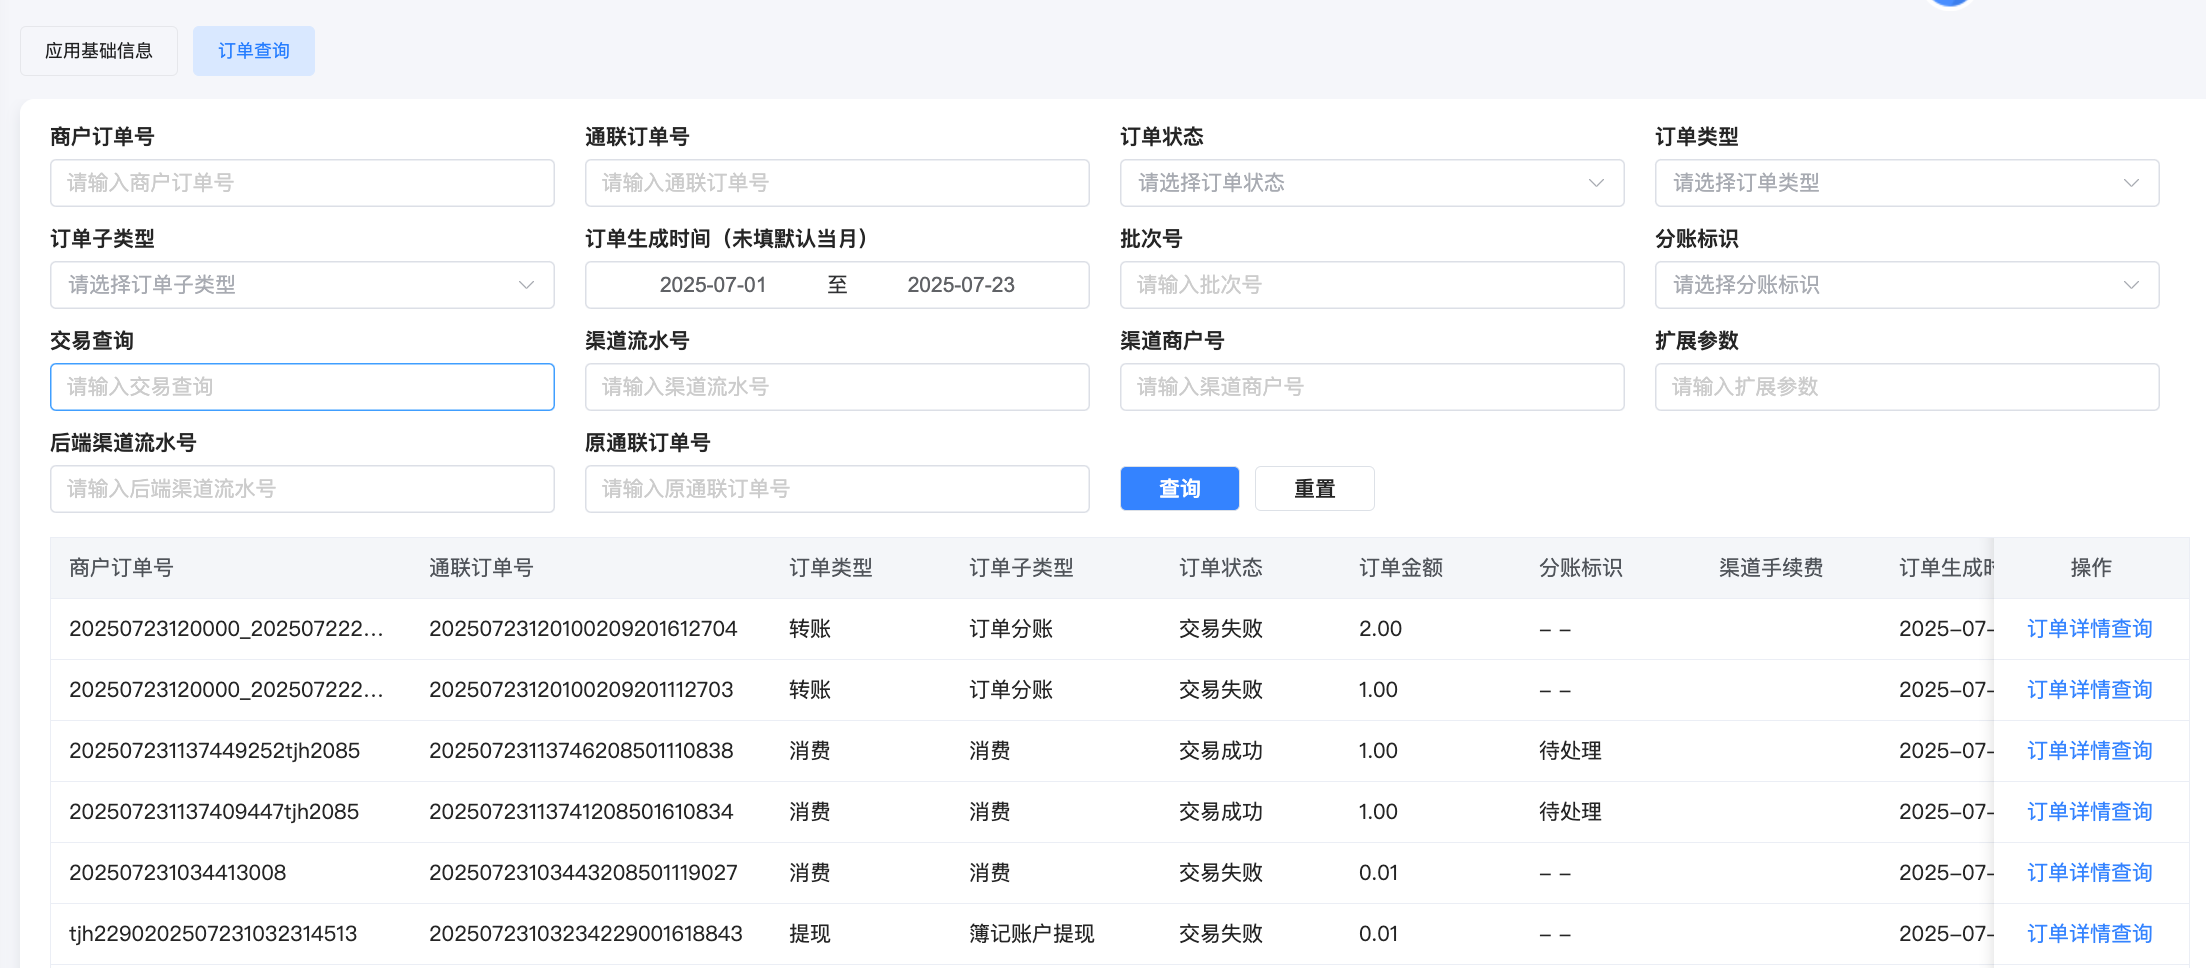This screenshot has width=2206, height=968.
Task: Expand the 分账标识 dropdown
Action: tap(1907, 285)
